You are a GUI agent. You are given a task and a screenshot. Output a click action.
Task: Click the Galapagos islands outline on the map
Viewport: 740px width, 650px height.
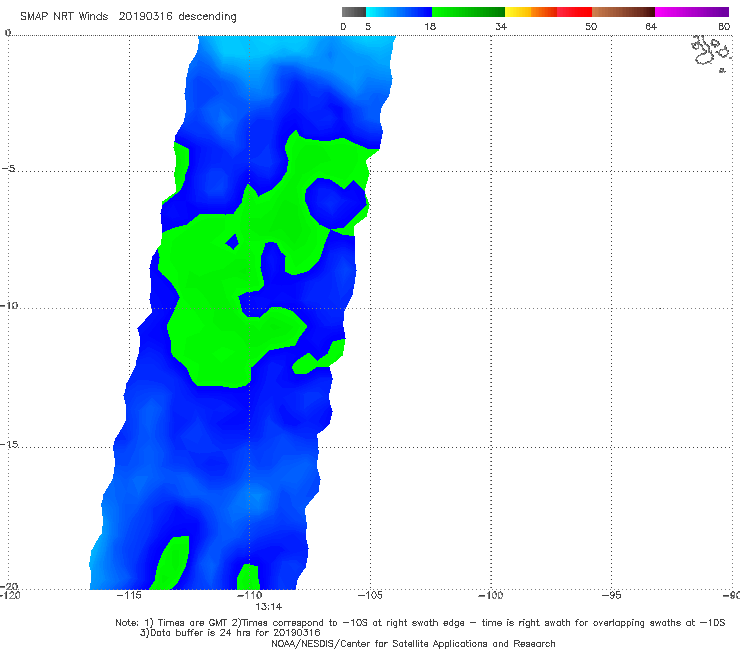tap(712, 53)
